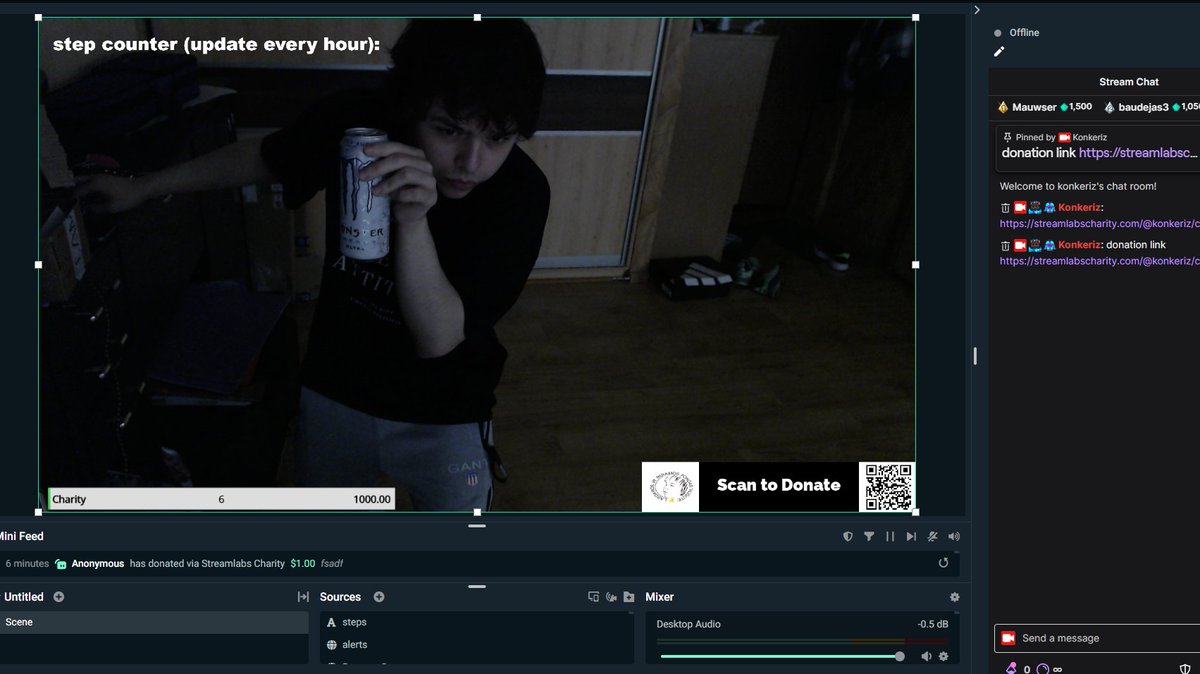Viewport: 1200px width, 674px height.
Task: Click the Stream Chat header
Action: (x=1129, y=82)
